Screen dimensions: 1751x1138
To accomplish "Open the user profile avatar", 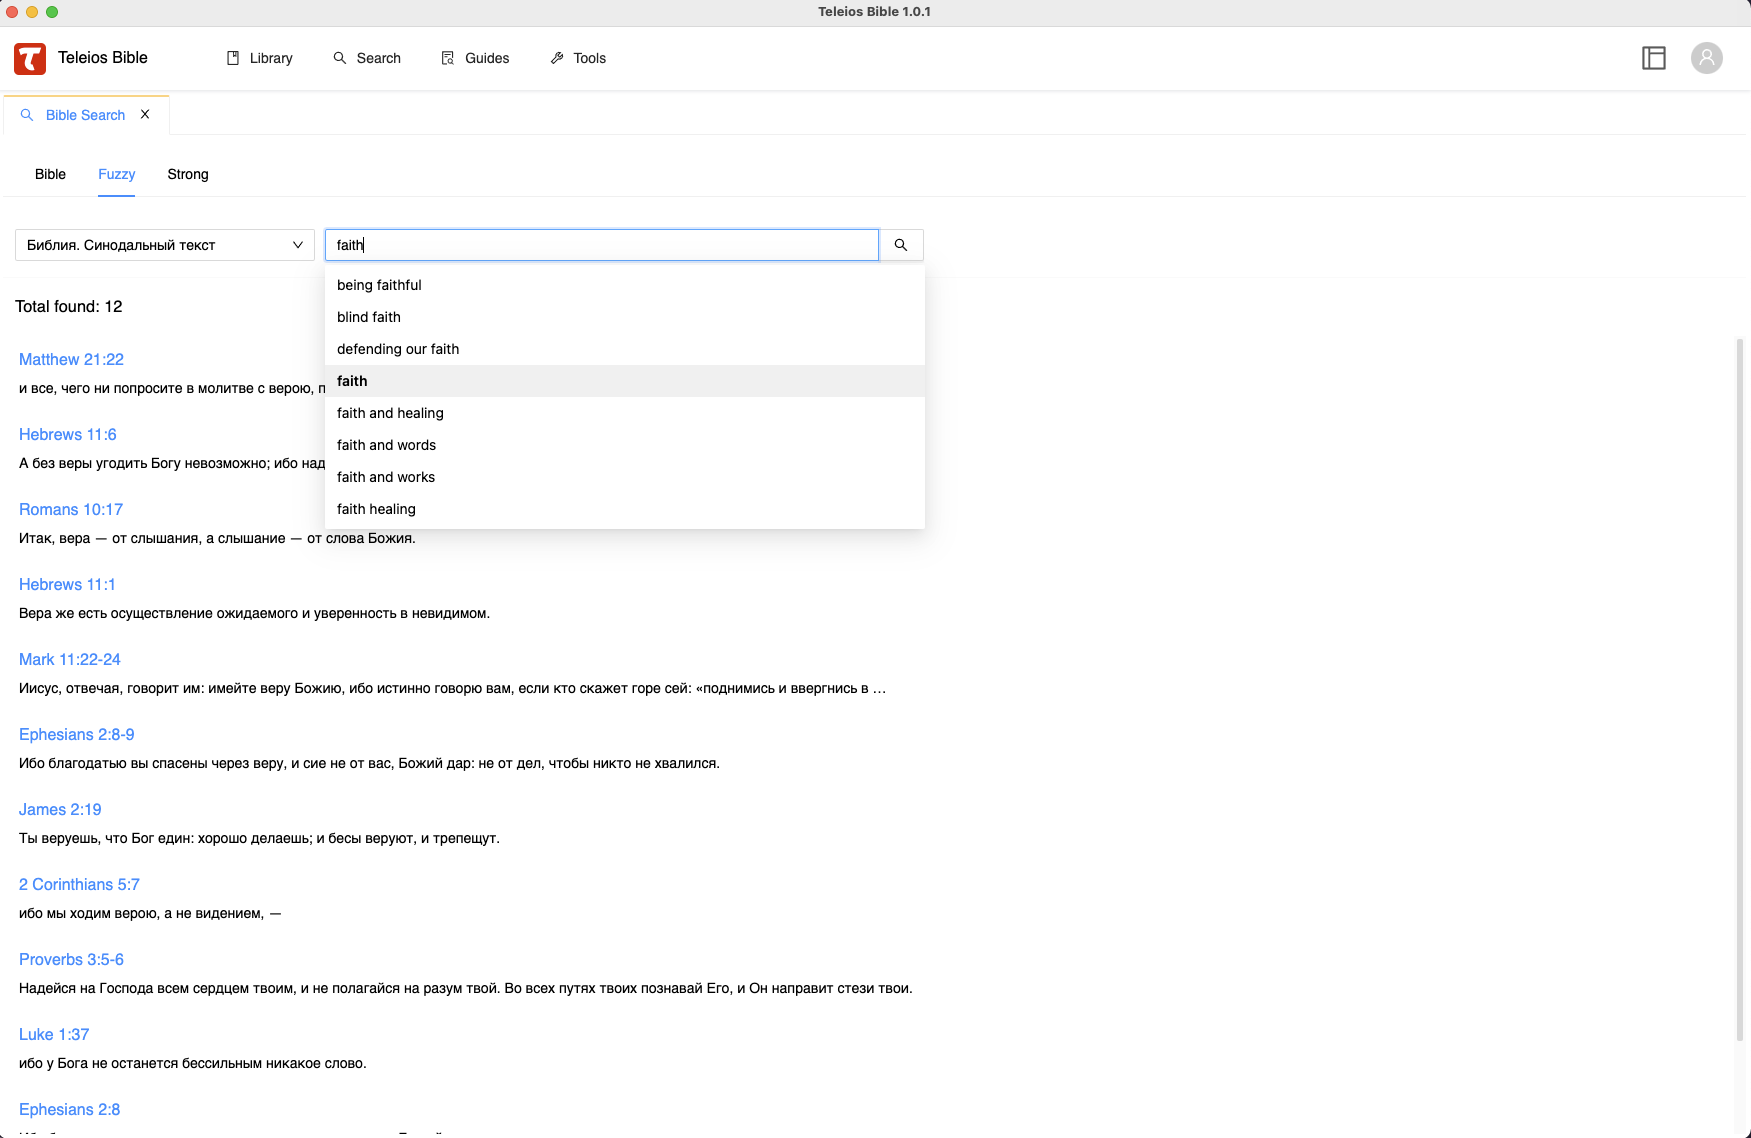I will click(1707, 58).
